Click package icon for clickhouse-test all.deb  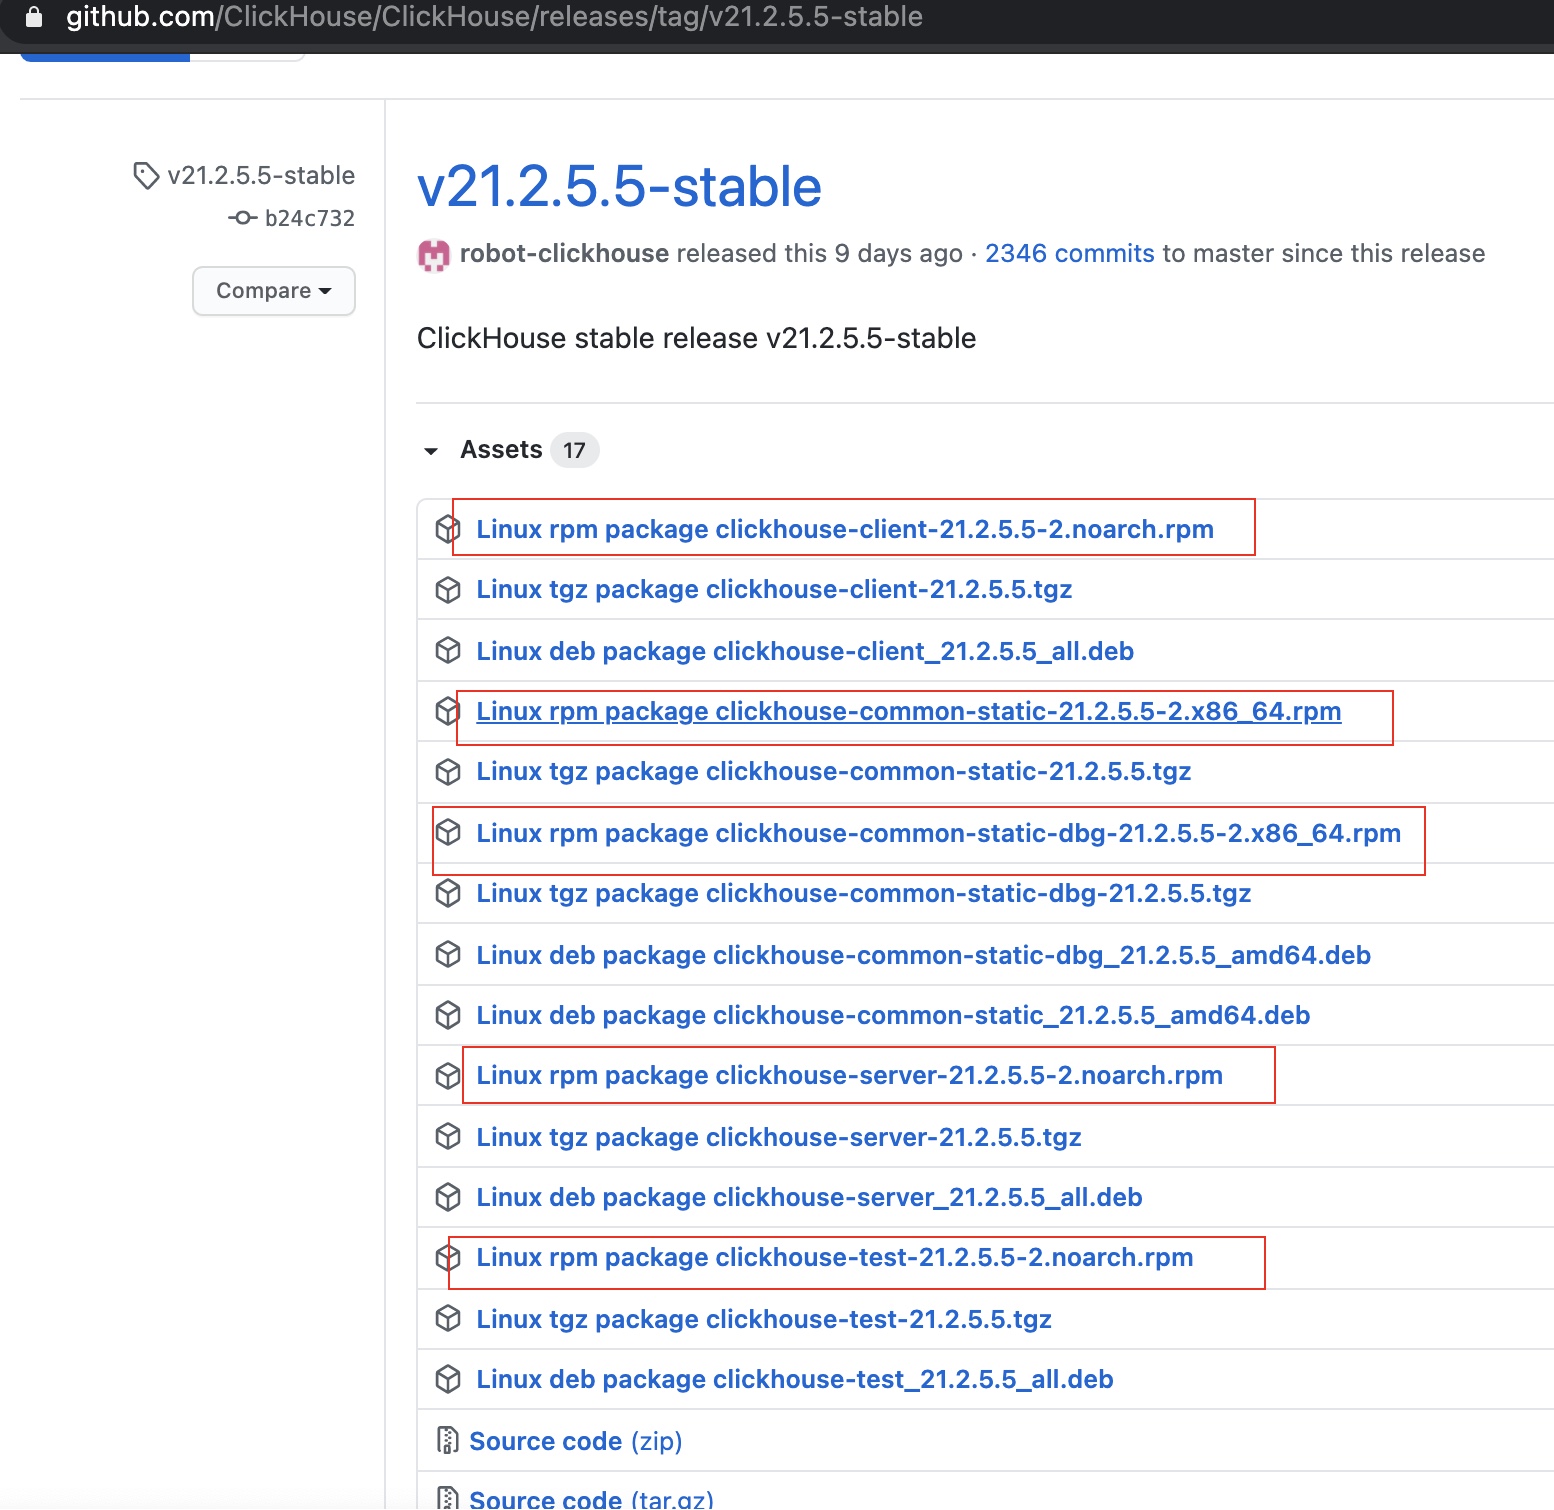point(448,1380)
